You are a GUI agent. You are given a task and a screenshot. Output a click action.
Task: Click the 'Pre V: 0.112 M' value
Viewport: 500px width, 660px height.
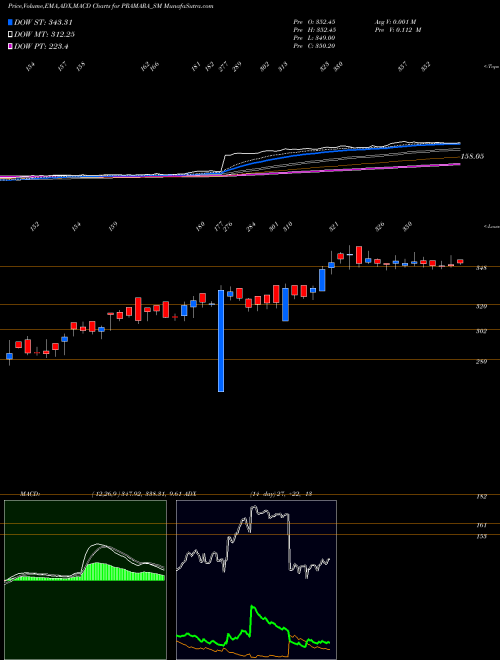[x=397, y=30]
